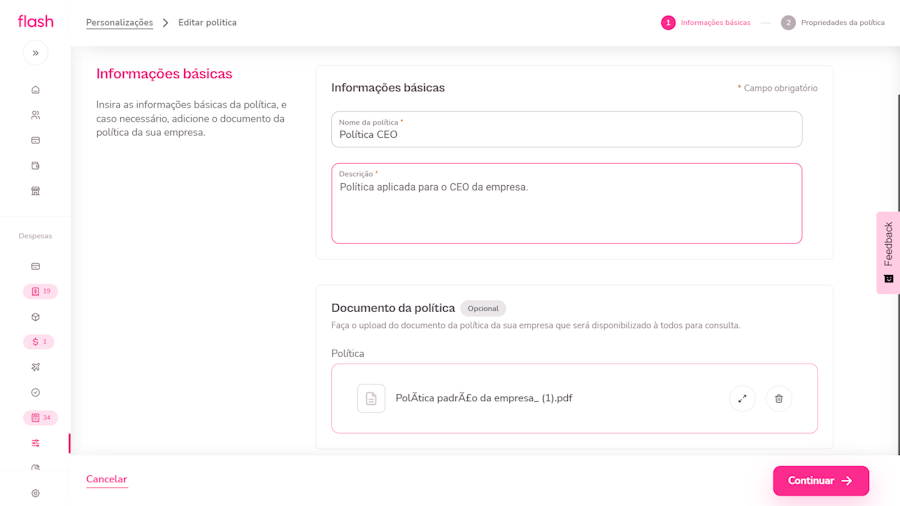900x506 pixels.
Task: Open the settings gear in sidebar
Action: pyautogui.click(x=35, y=493)
